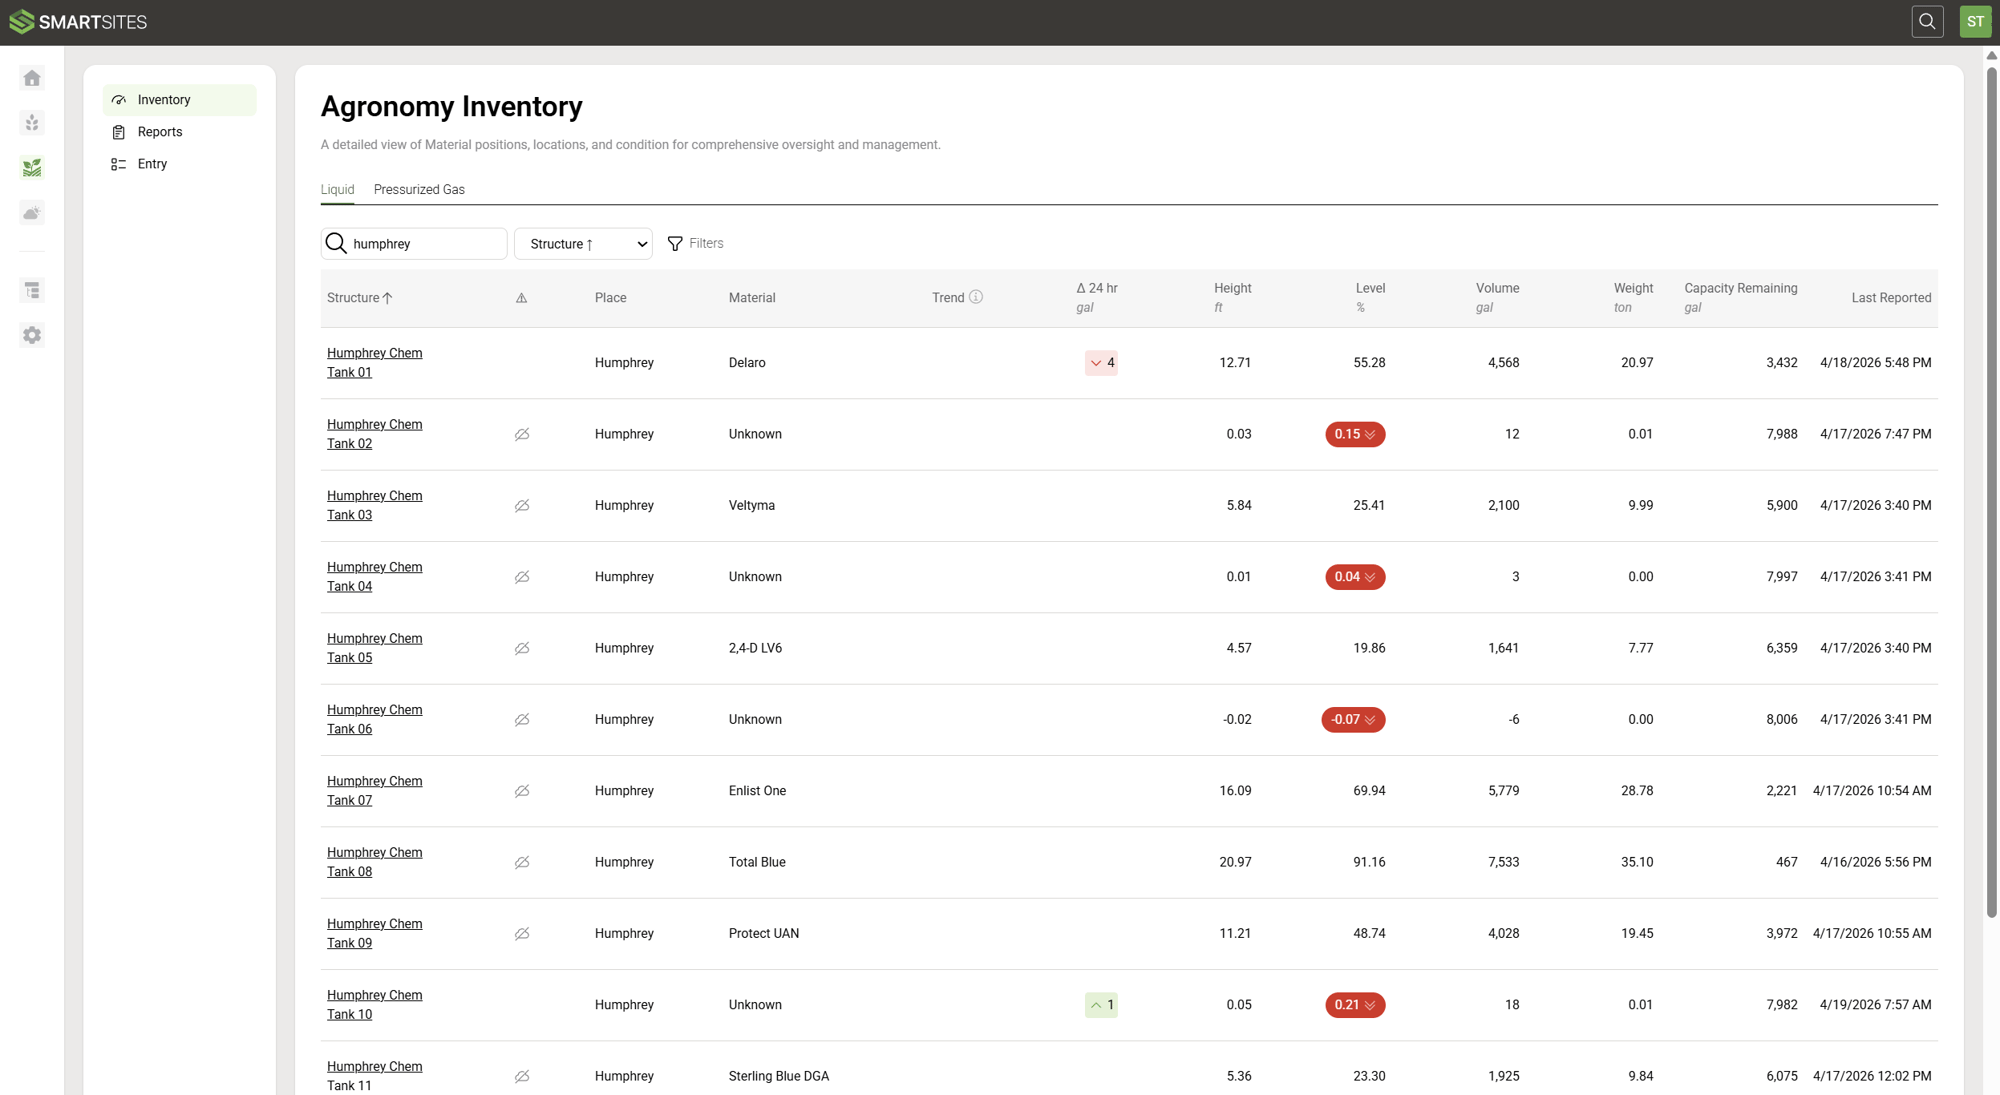Click the home icon in left sidebar
Viewport: 2000px width, 1095px height.
[32, 78]
